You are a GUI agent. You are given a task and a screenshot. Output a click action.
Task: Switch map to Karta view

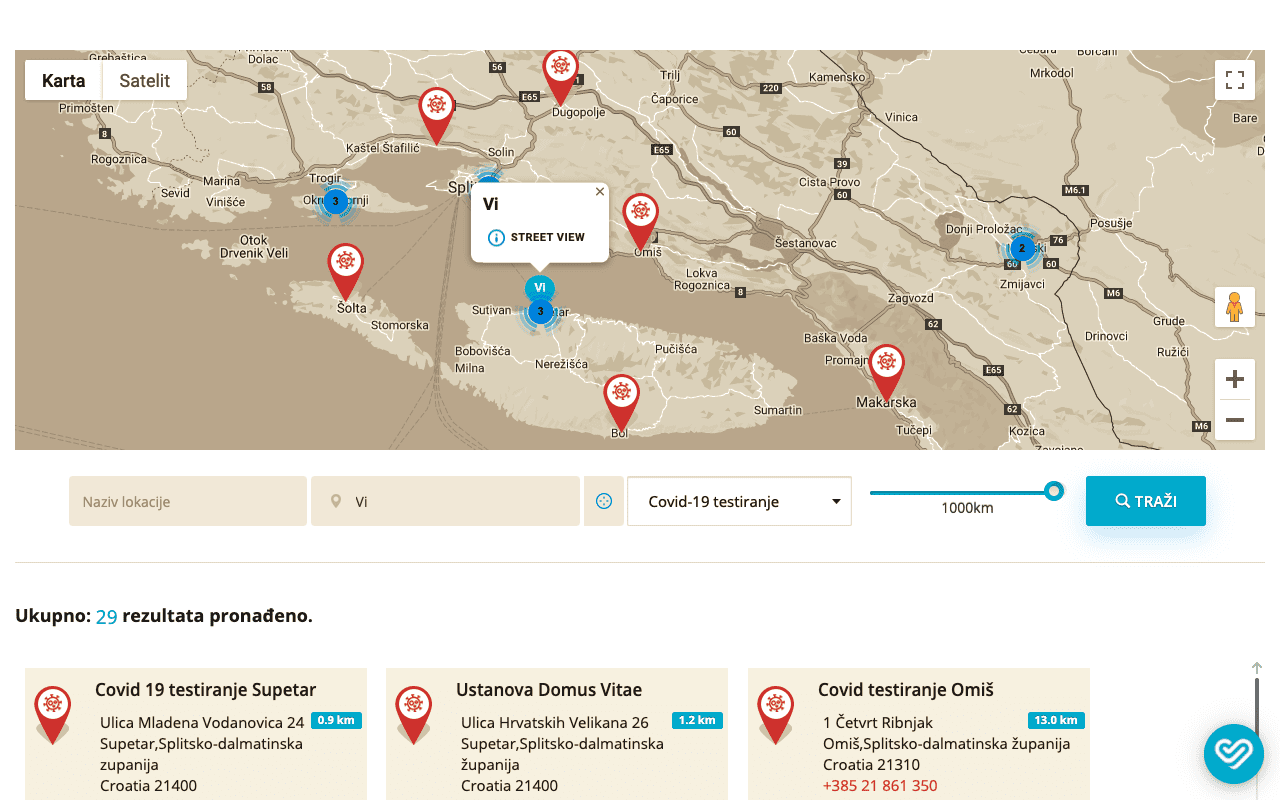tap(64, 81)
